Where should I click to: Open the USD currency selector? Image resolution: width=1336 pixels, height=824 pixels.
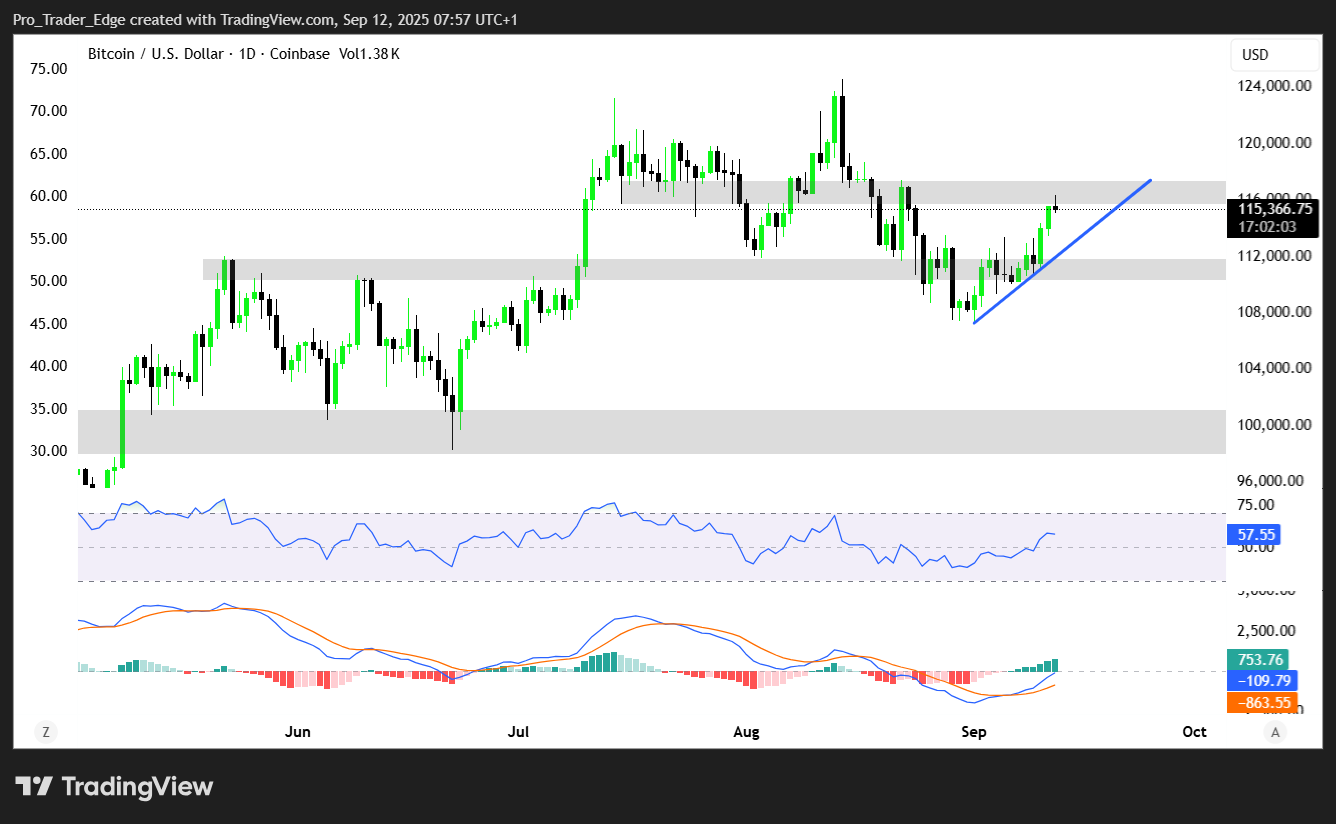[1275, 55]
